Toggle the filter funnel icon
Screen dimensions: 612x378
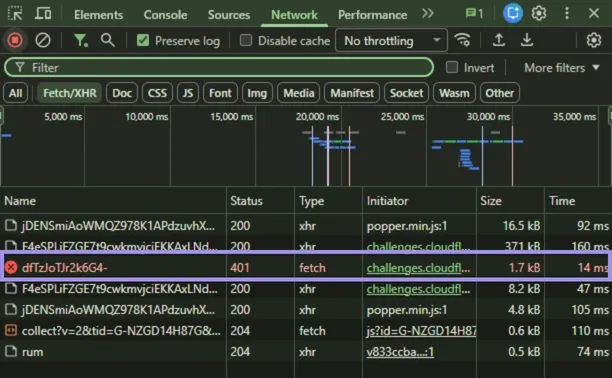tap(80, 40)
